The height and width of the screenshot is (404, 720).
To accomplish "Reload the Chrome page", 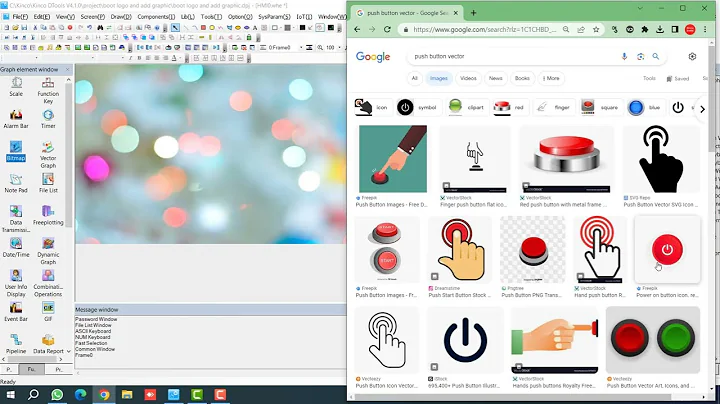I will tap(387, 29).
